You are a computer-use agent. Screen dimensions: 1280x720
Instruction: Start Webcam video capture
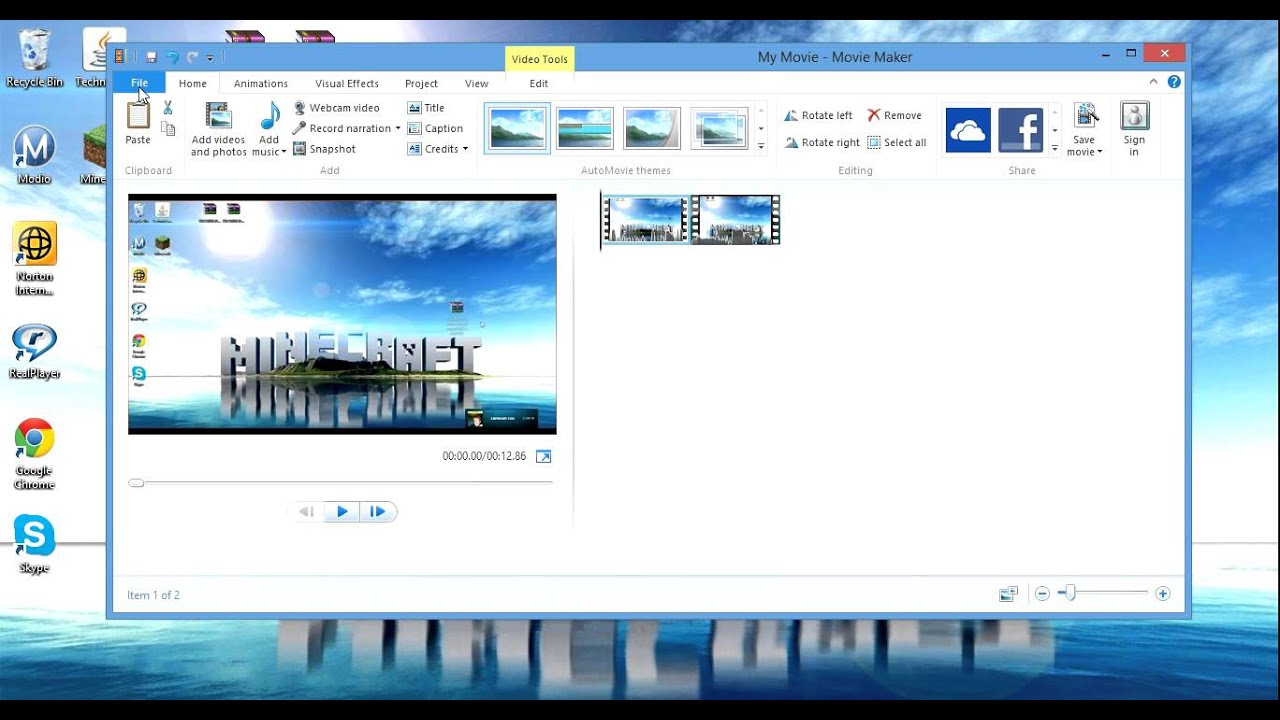[x=336, y=108]
